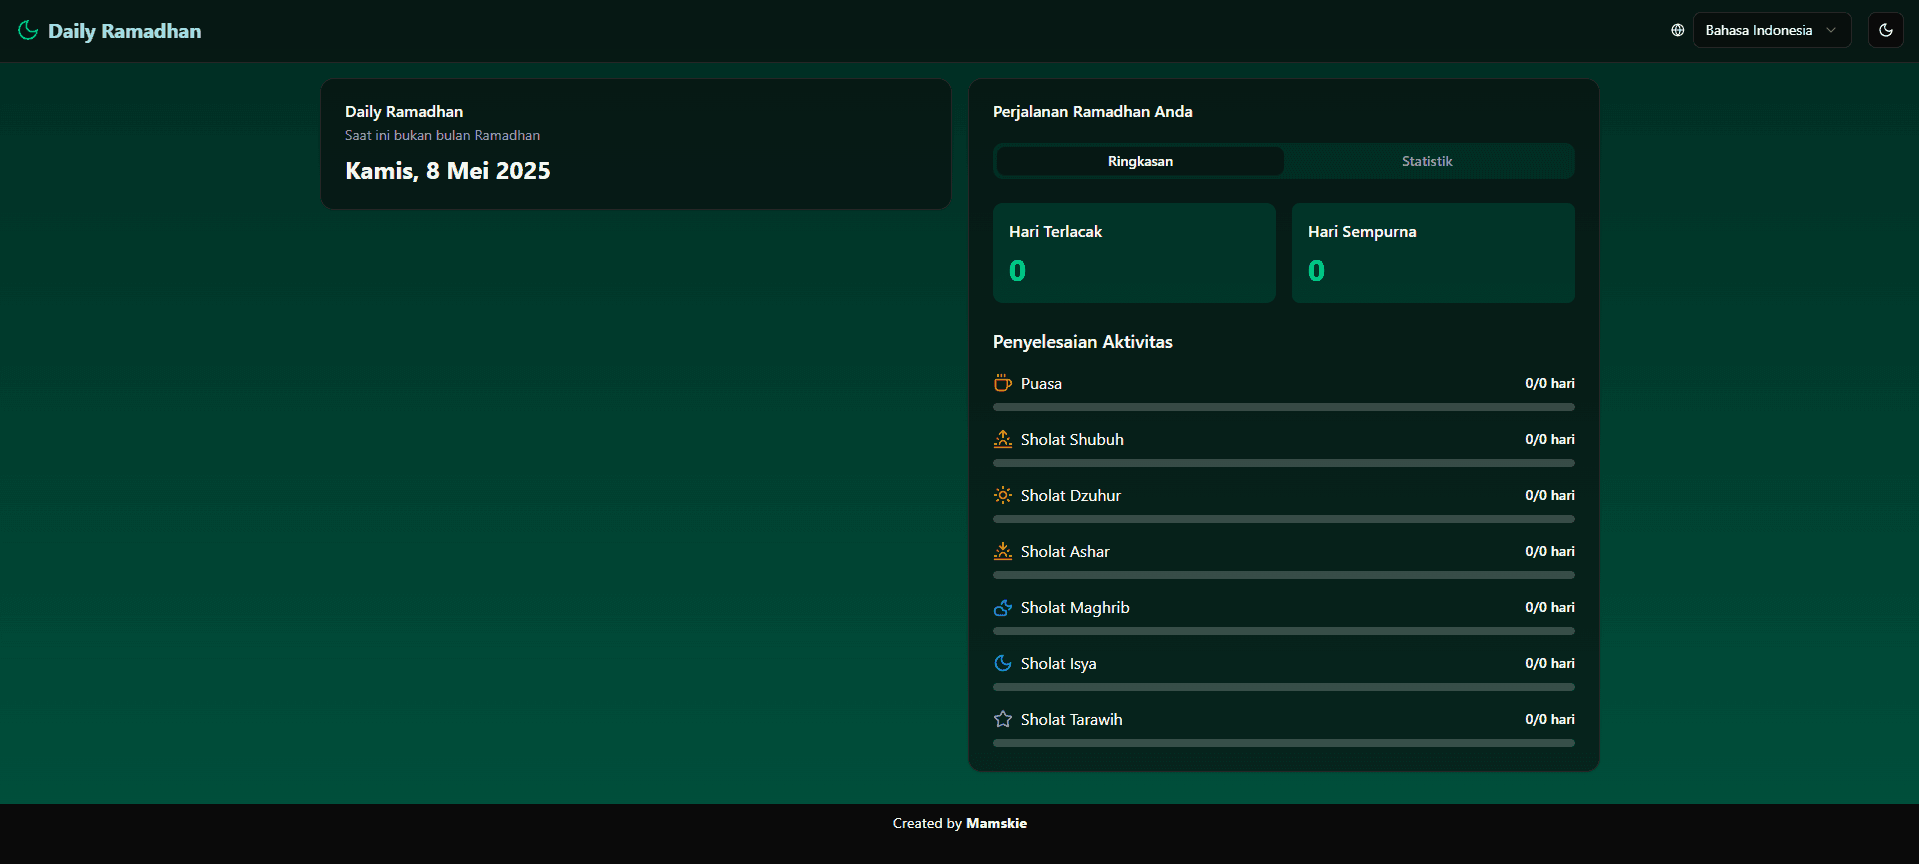This screenshot has height=864, width=1919.
Task: Select the Ringkasan tab
Action: (x=1140, y=161)
